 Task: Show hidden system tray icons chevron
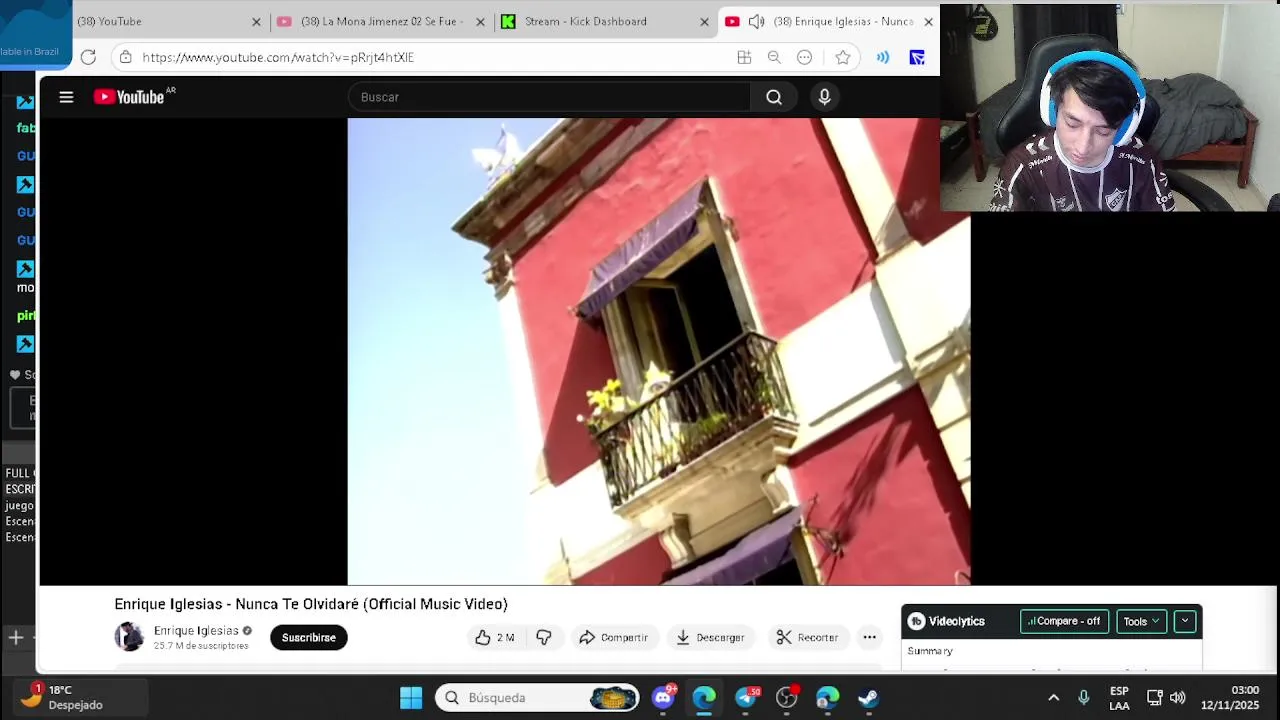1053,698
